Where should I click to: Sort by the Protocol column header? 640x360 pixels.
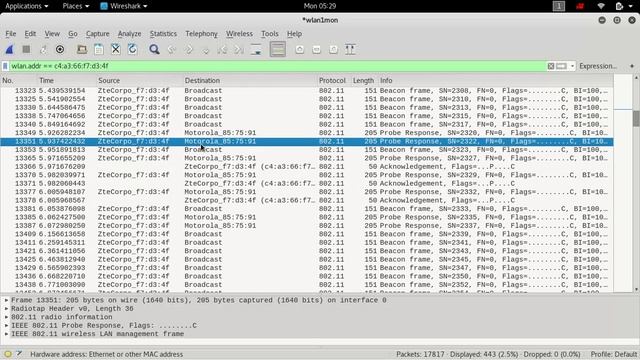(334, 80)
